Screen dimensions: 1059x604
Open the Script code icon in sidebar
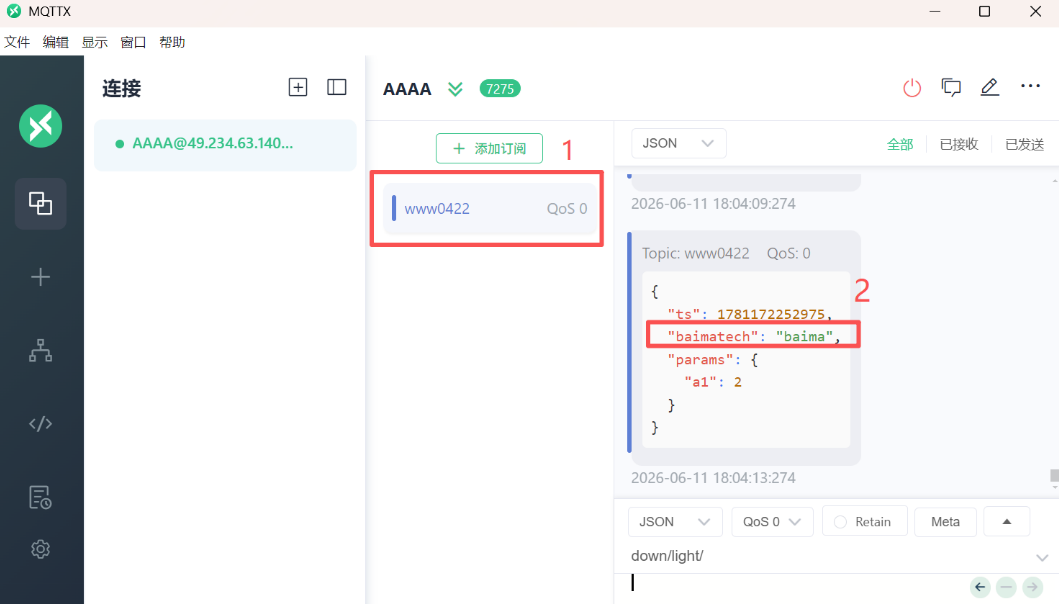tap(41, 424)
